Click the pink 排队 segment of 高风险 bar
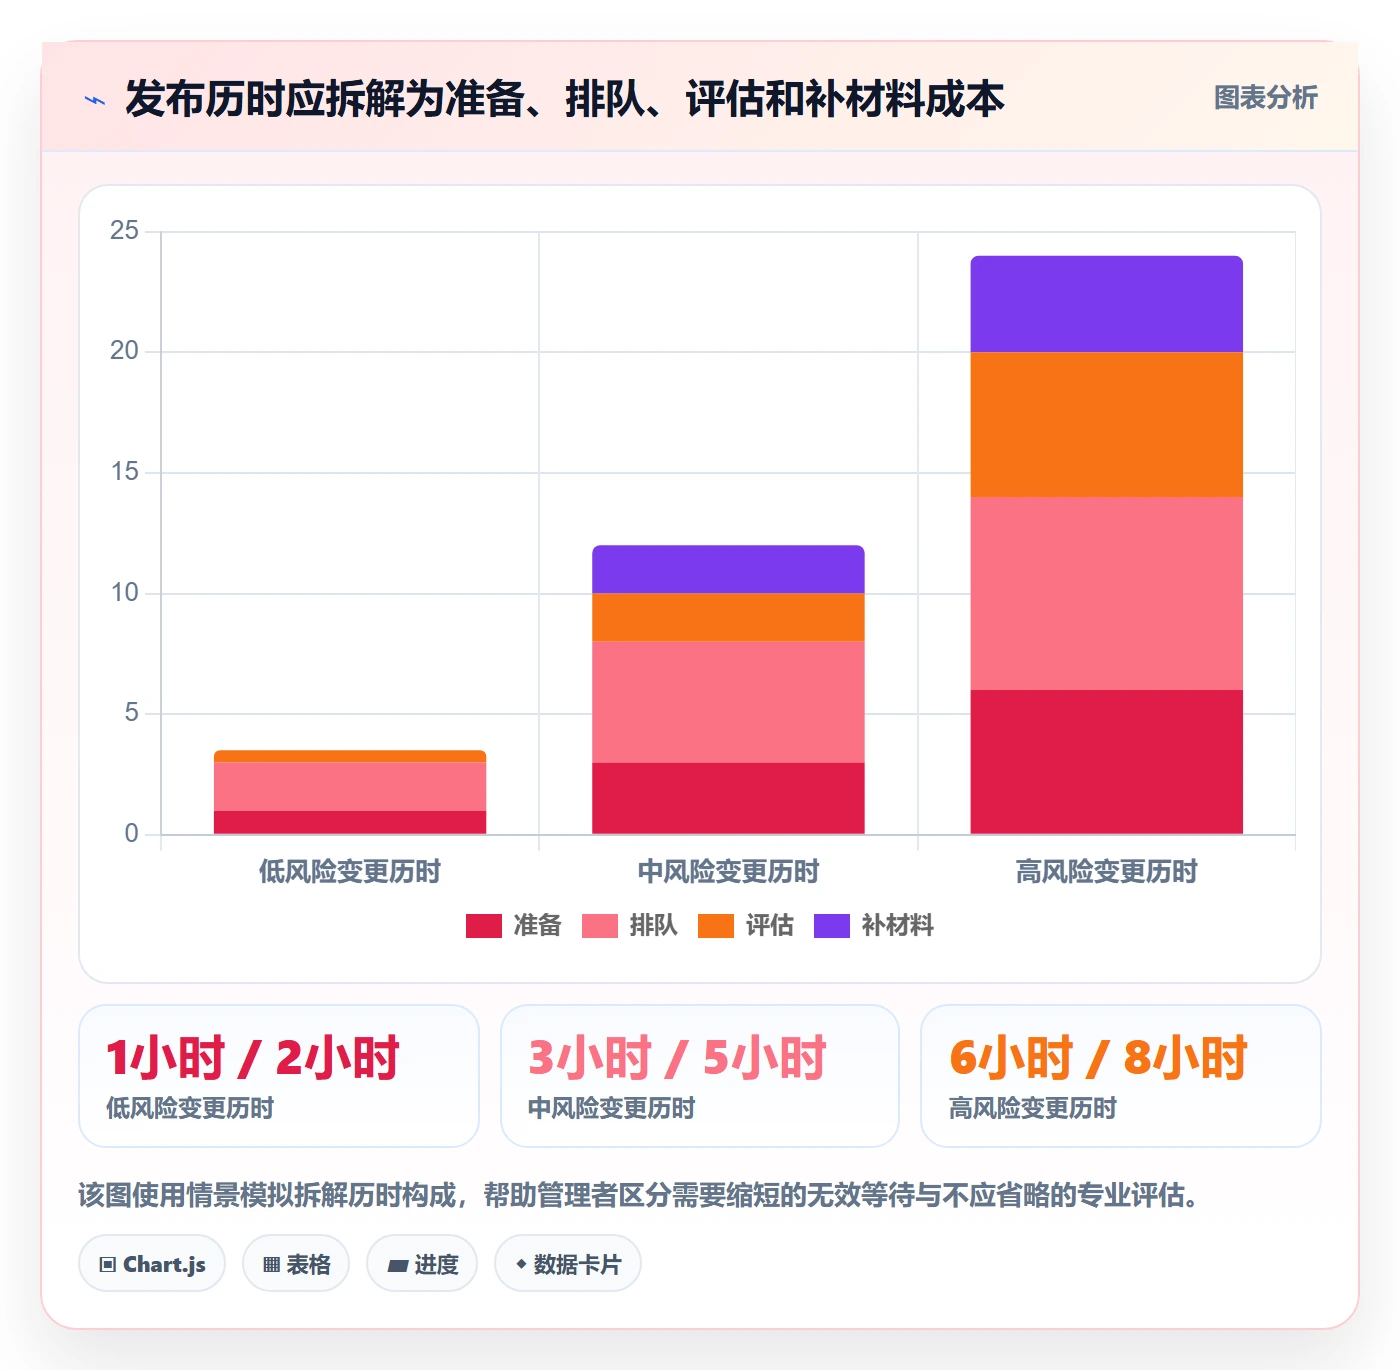Image resolution: width=1400 pixels, height=1370 pixels. click(x=1107, y=593)
